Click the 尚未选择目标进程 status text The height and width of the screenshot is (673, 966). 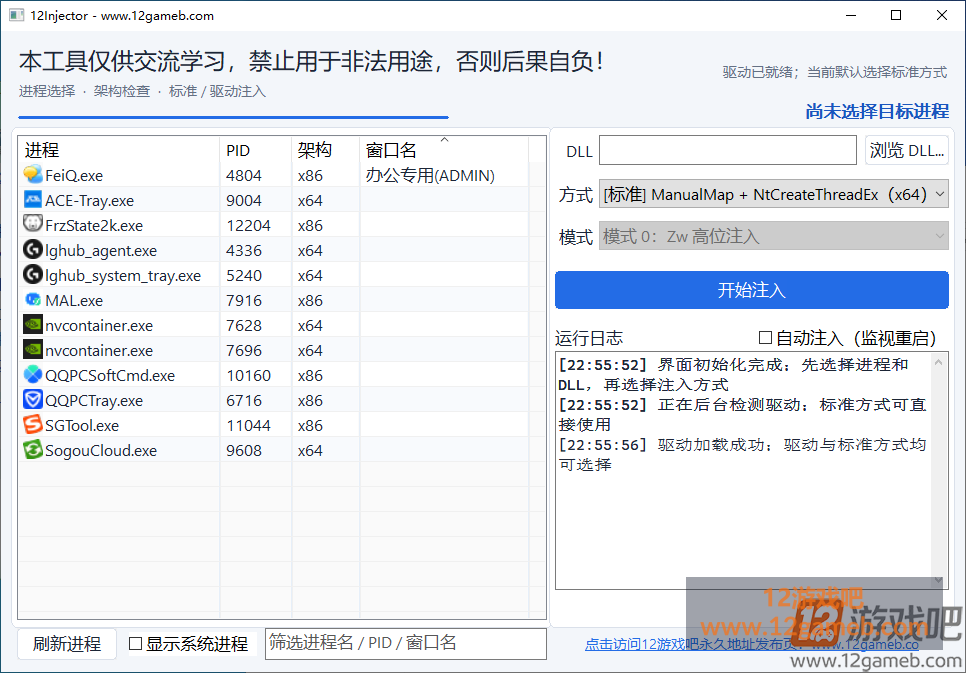[x=877, y=112]
